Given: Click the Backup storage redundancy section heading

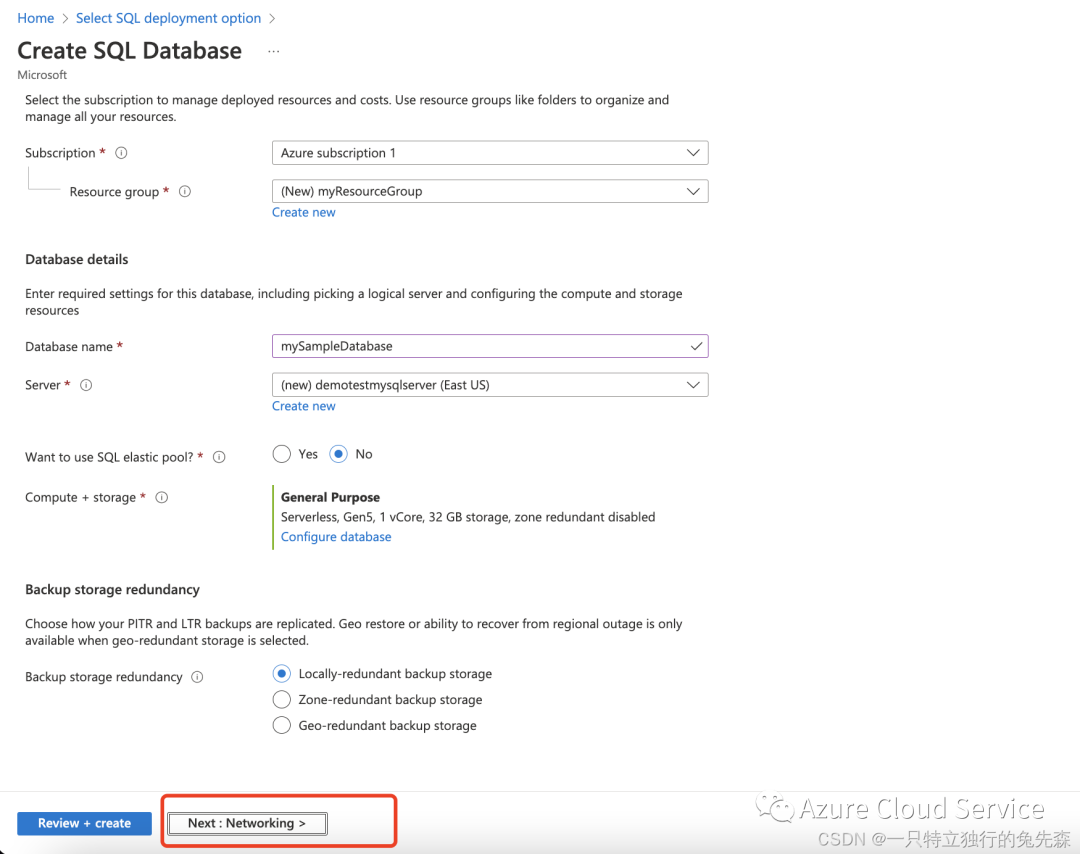Looking at the screenshot, I should 112,590.
